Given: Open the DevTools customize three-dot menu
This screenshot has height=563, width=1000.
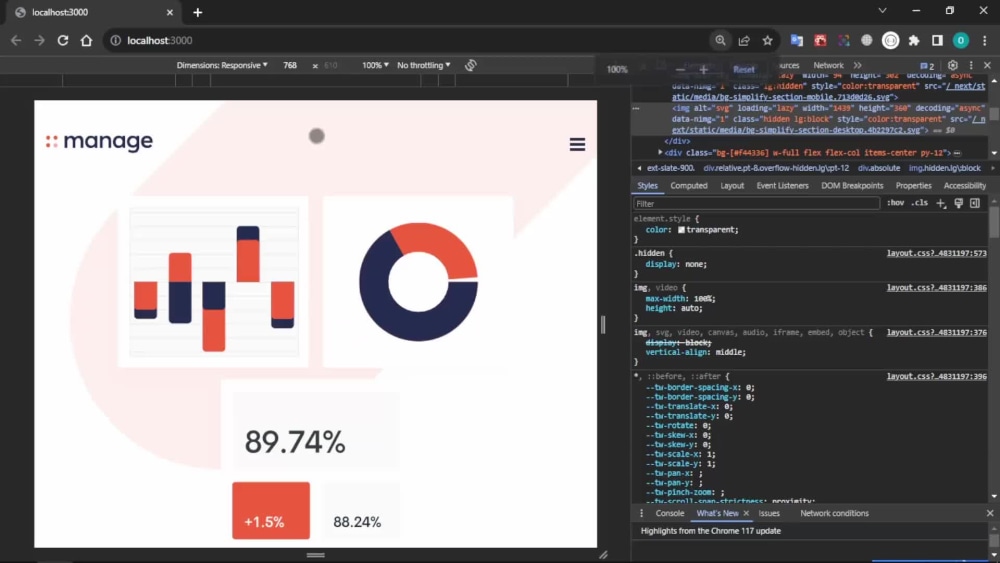Looking at the screenshot, I should tap(971, 65).
